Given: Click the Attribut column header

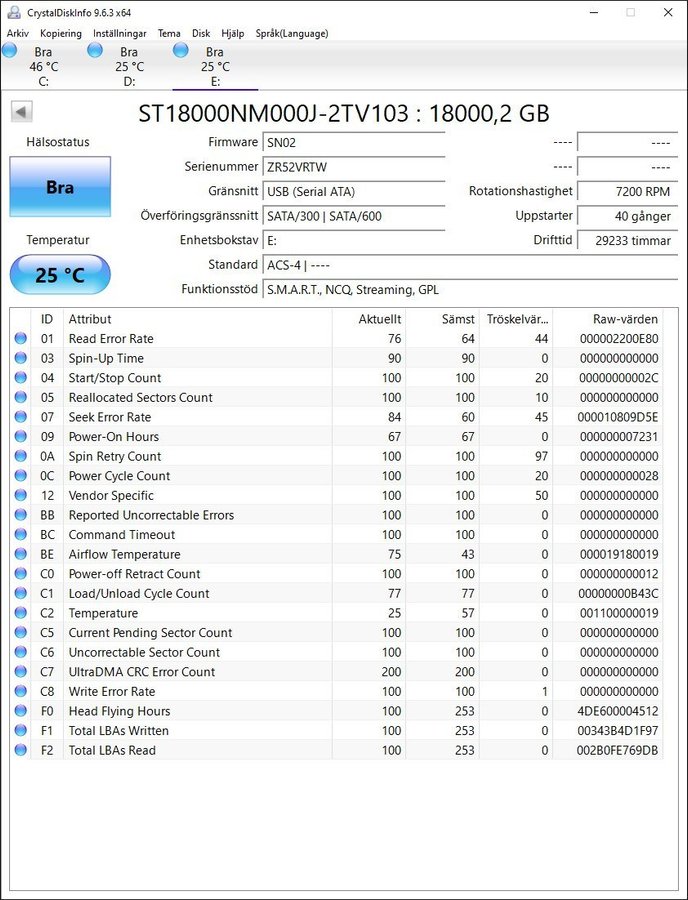Looking at the screenshot, I should [x=90, y=319].
